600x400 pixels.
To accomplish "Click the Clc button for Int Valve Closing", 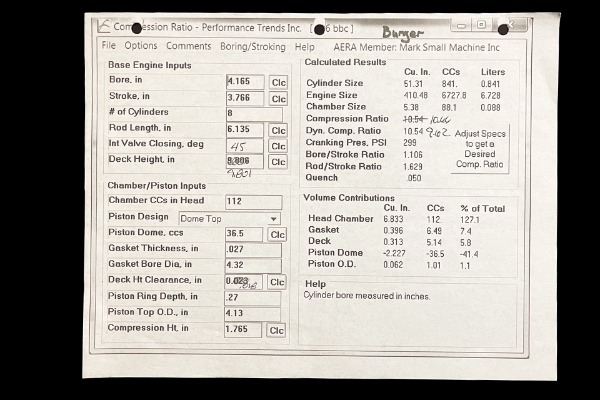I will tap(278, 146).
